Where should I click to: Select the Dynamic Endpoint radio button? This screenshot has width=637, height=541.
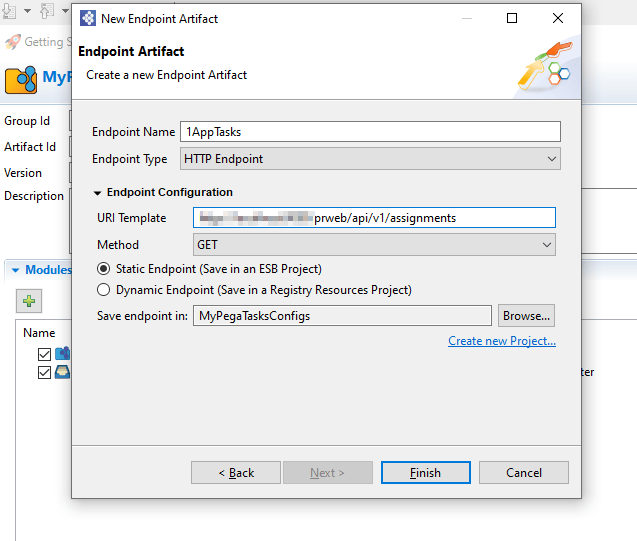[103, 290]
